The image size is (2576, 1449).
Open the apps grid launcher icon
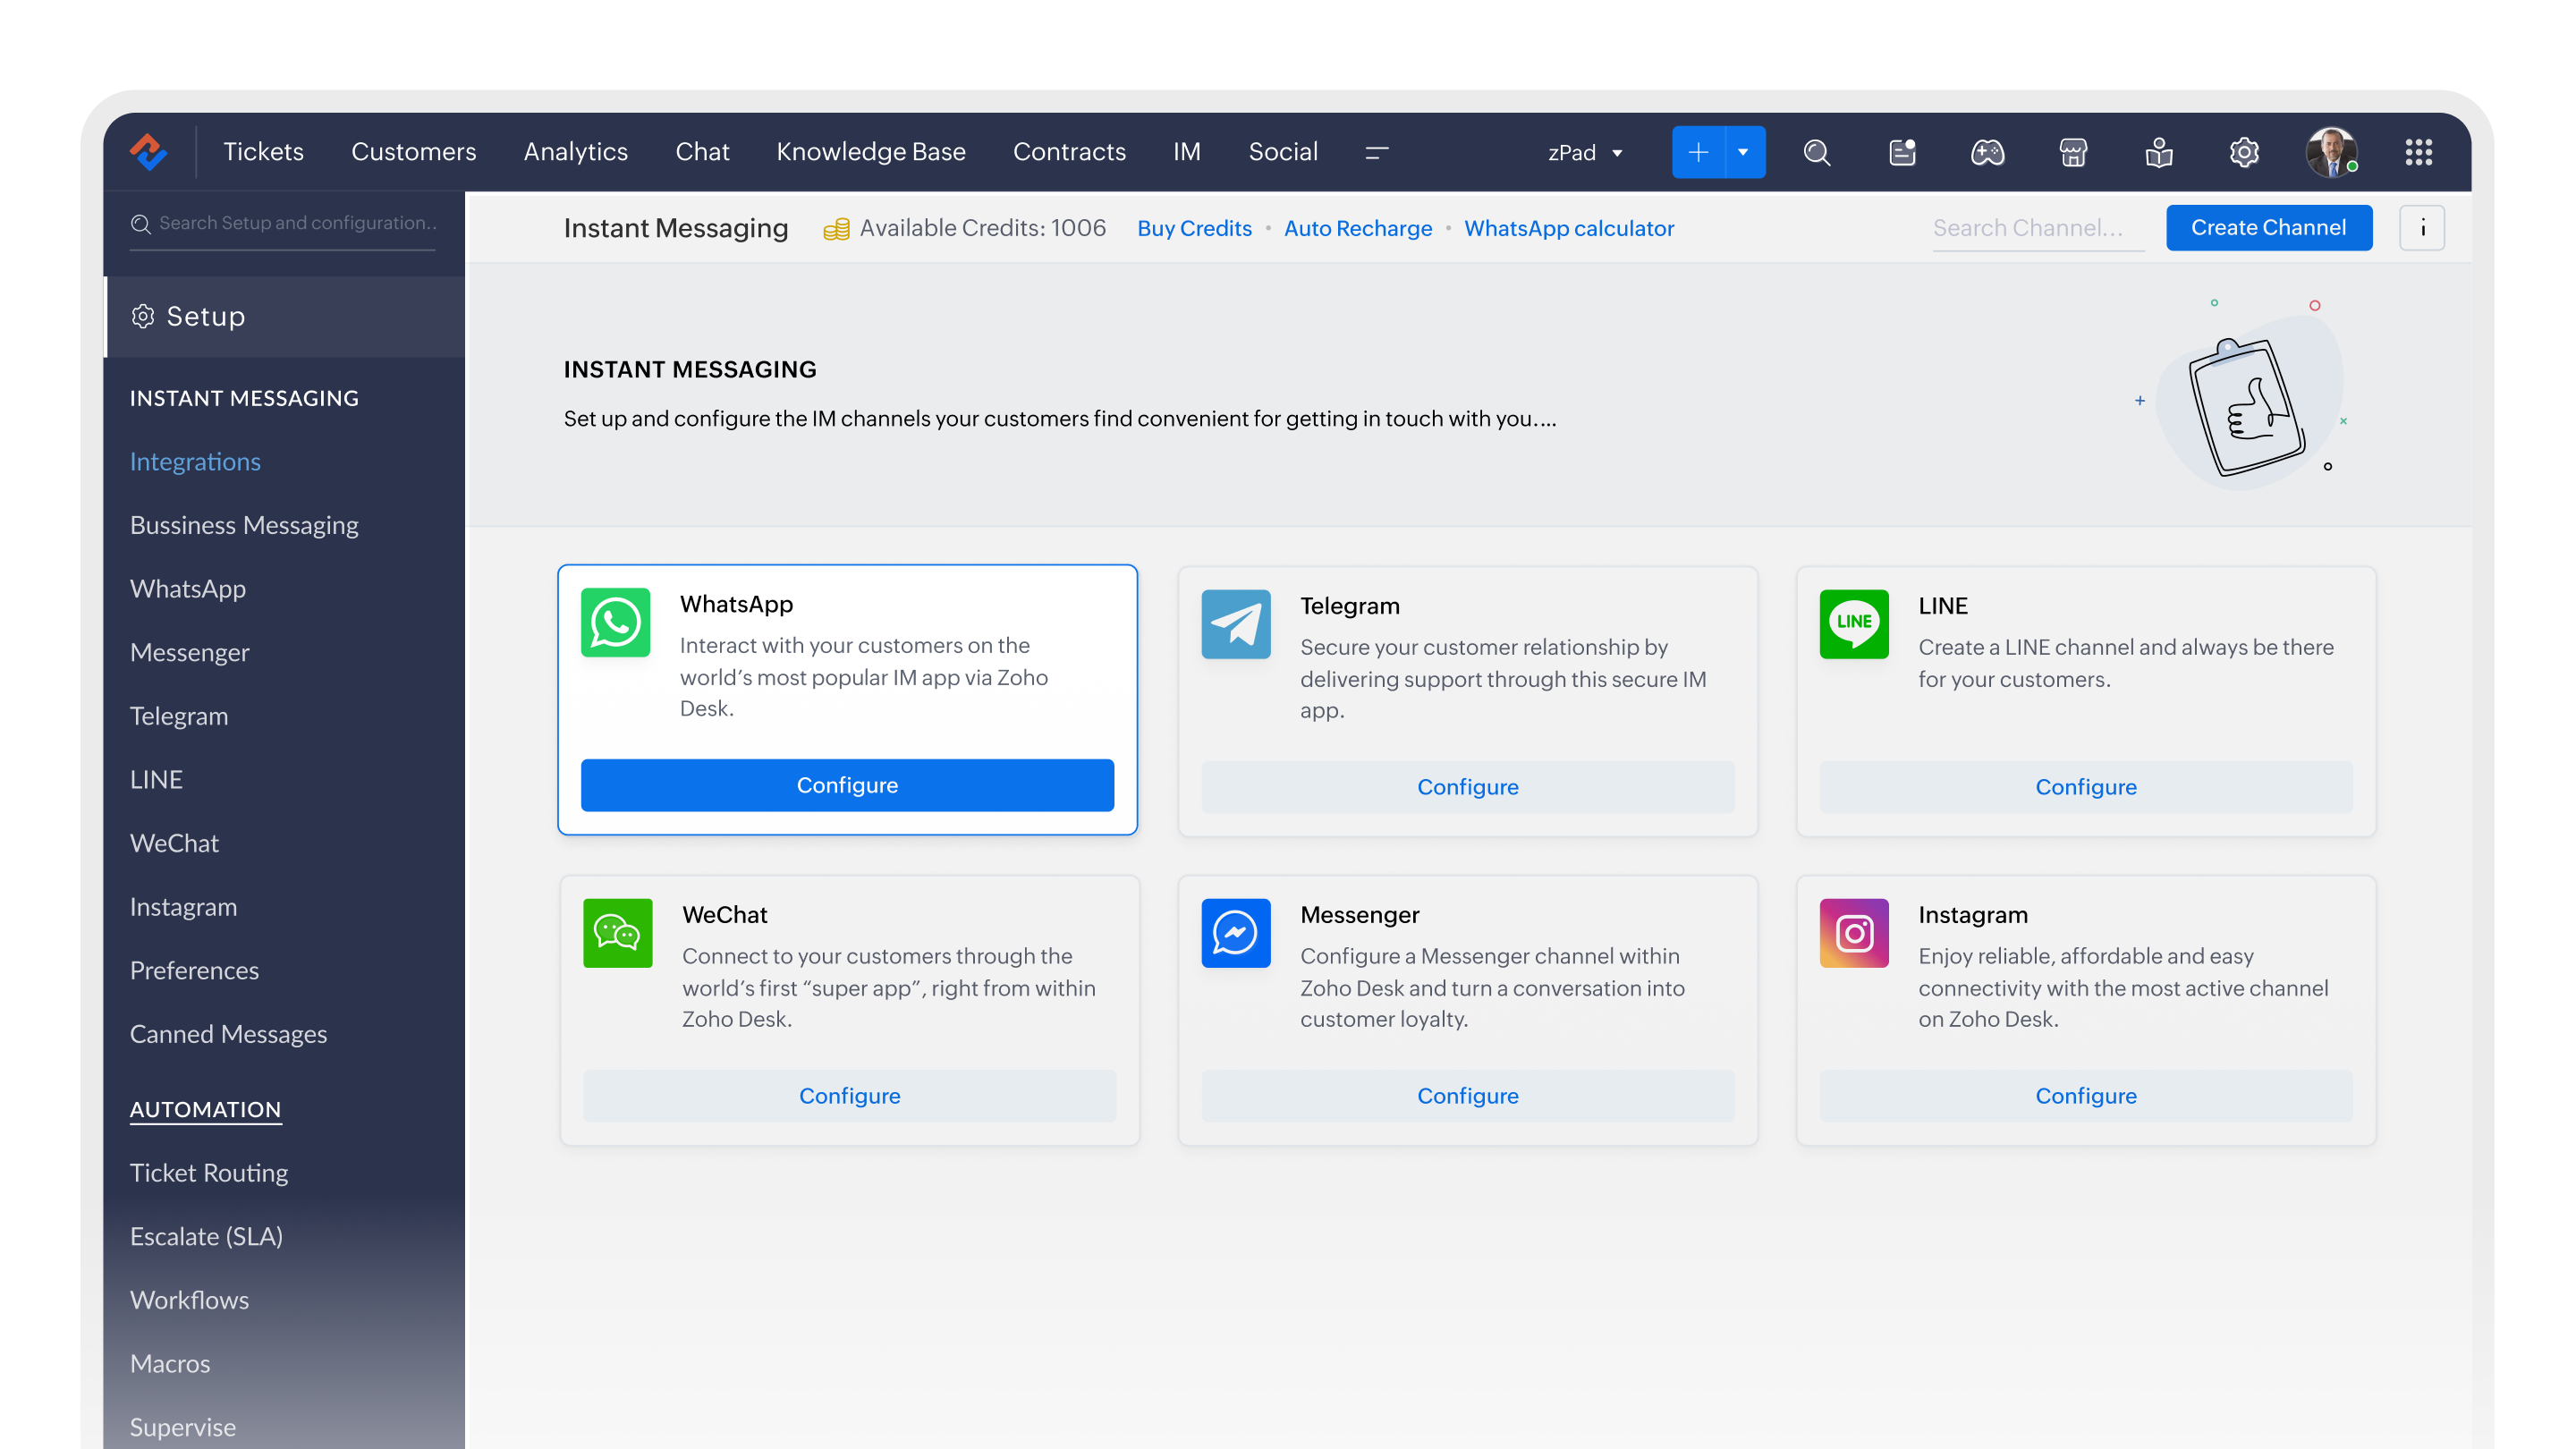2418,152
